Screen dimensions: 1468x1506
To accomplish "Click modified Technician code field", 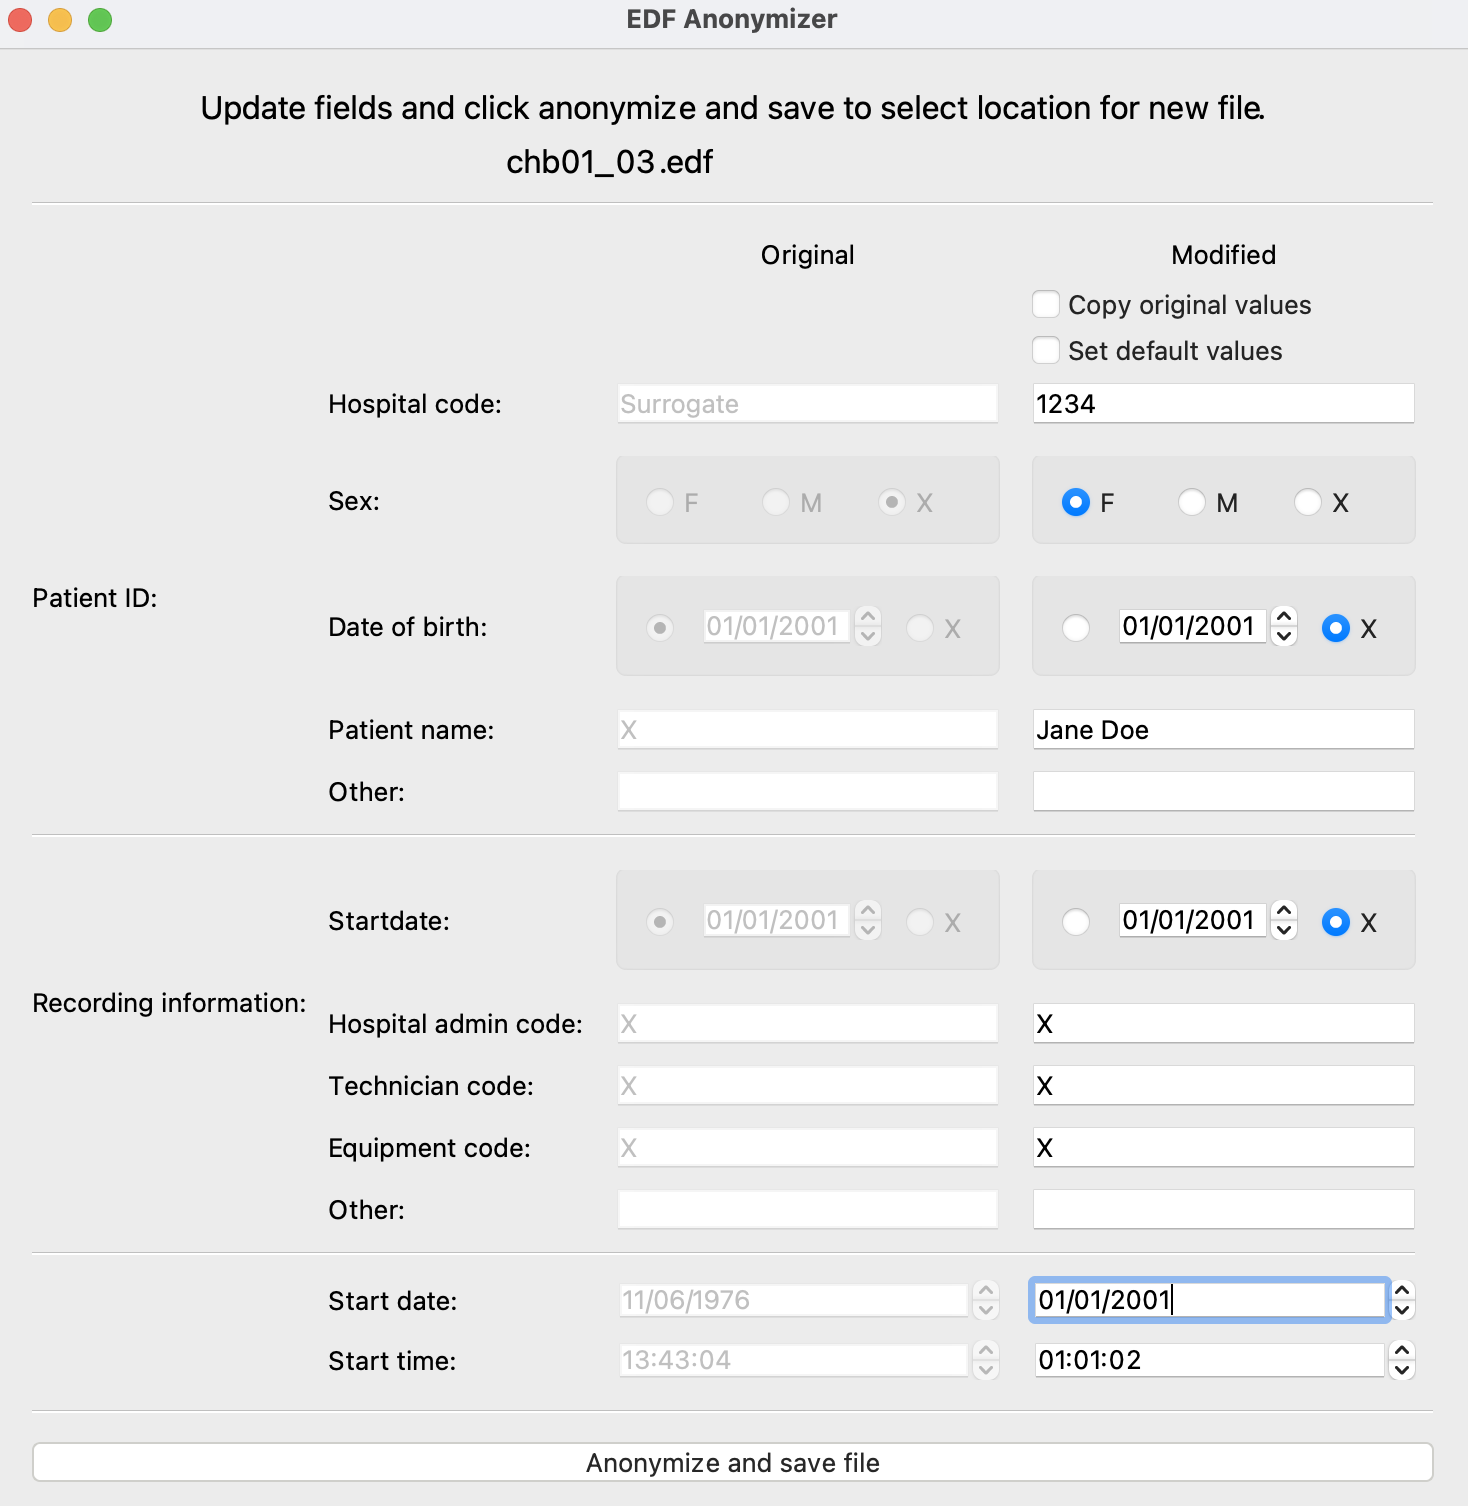I will [1223, 1086].
